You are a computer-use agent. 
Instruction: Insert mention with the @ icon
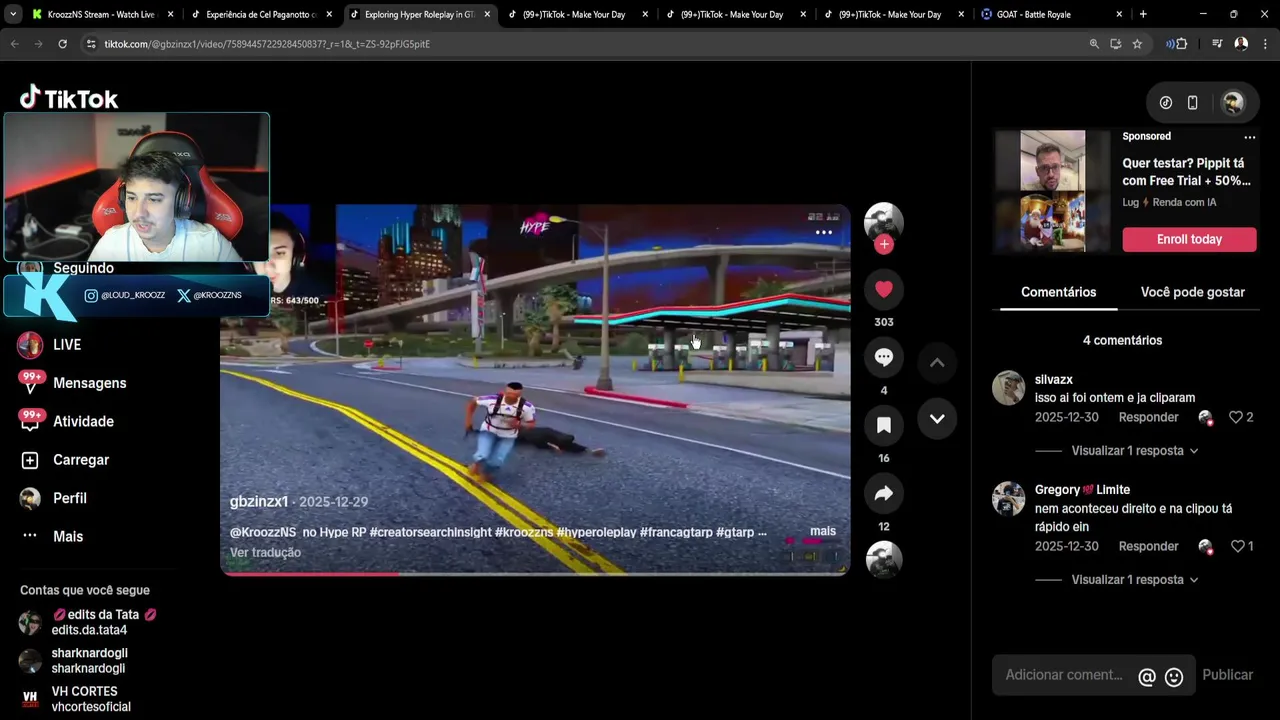[1147, 677]
